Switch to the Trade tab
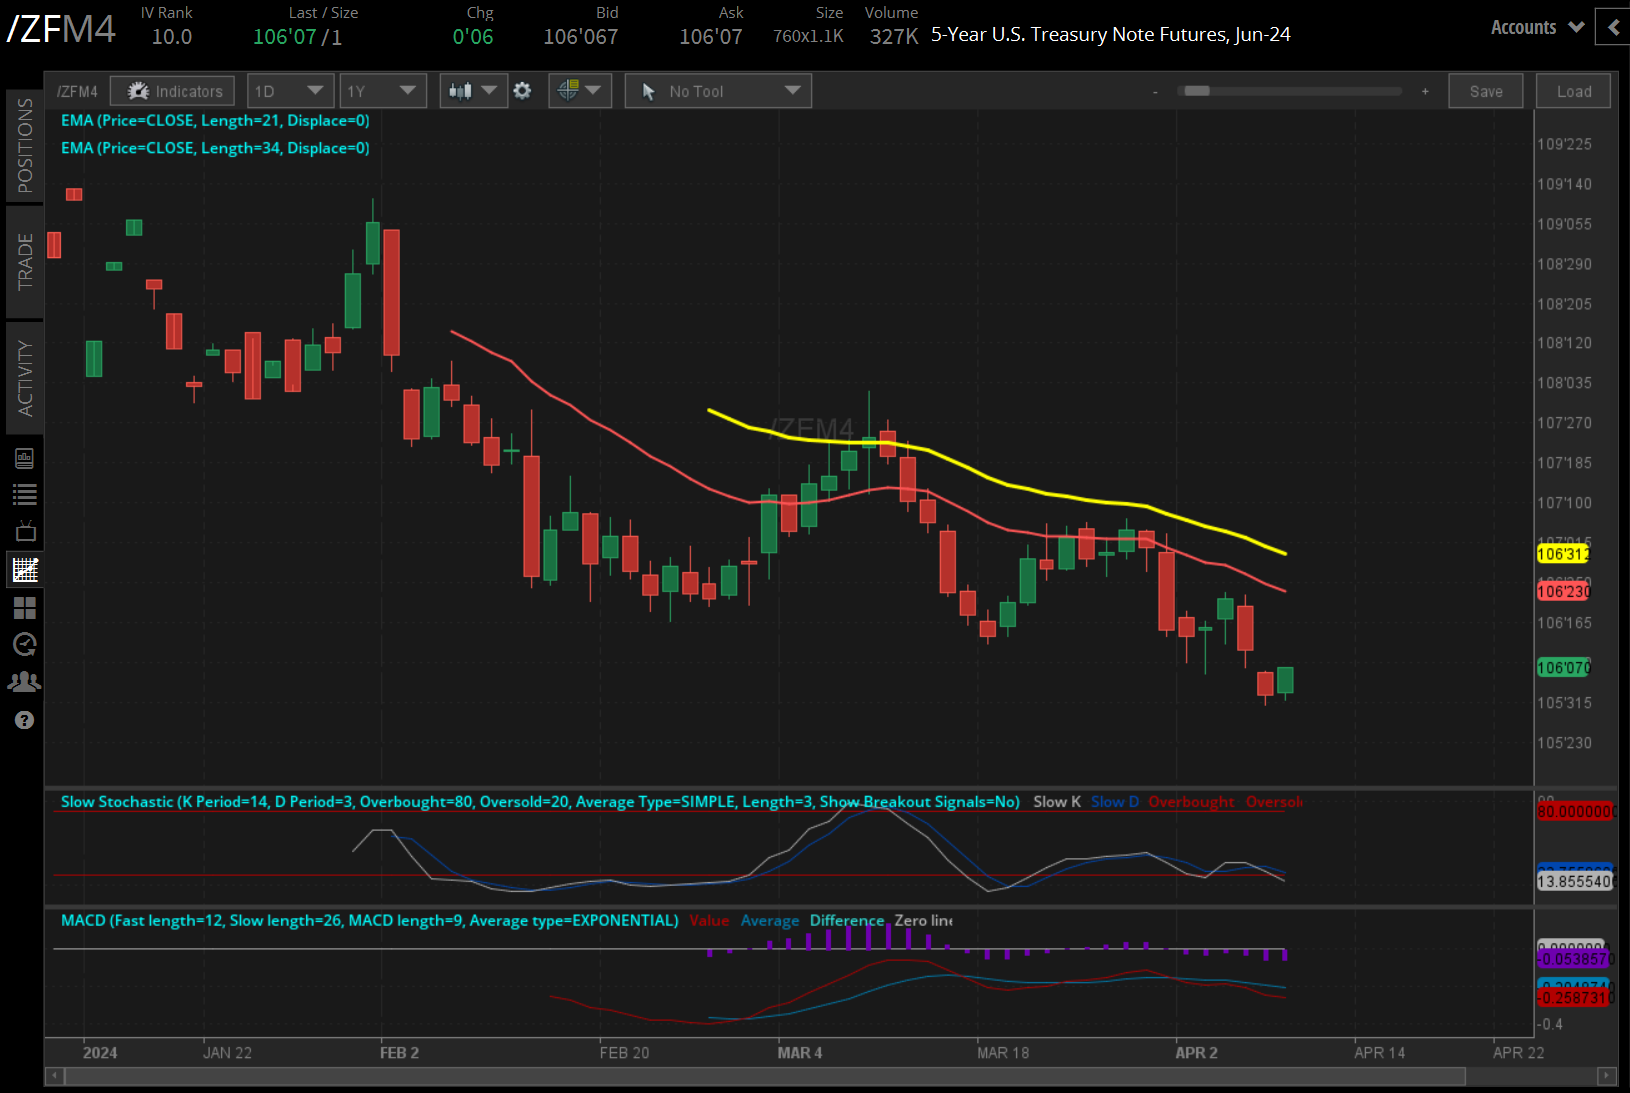 point(25,261)
